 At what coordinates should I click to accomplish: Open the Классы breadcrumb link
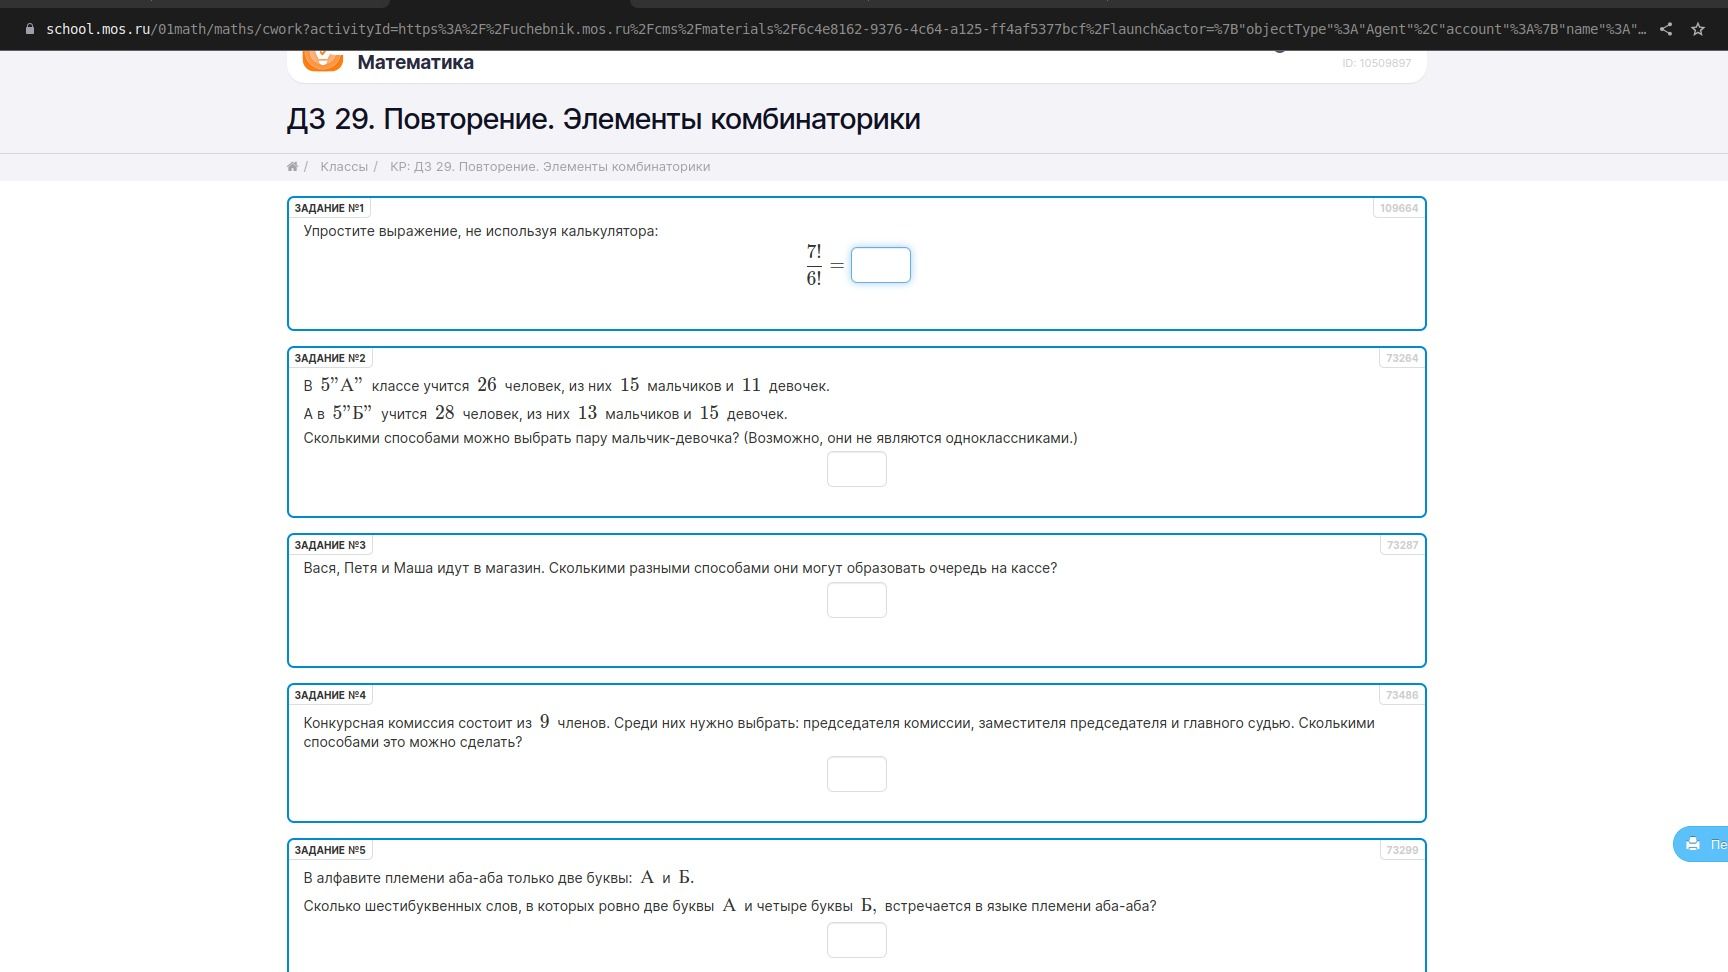(x=344, y=167)
